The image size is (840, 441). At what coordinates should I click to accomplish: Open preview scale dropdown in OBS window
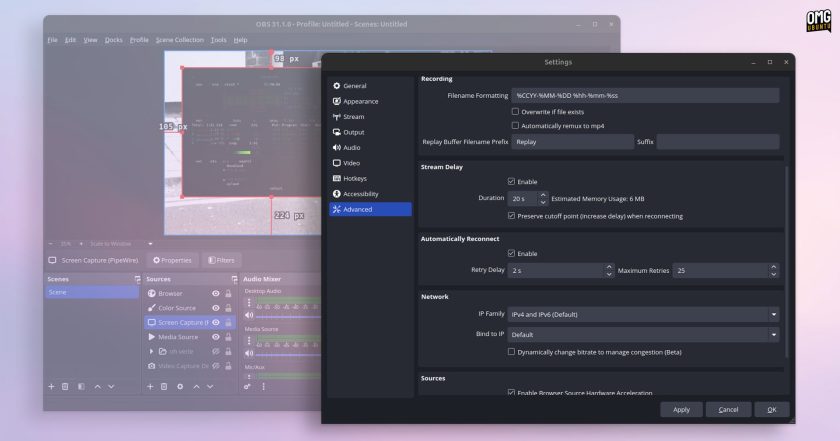150,244
